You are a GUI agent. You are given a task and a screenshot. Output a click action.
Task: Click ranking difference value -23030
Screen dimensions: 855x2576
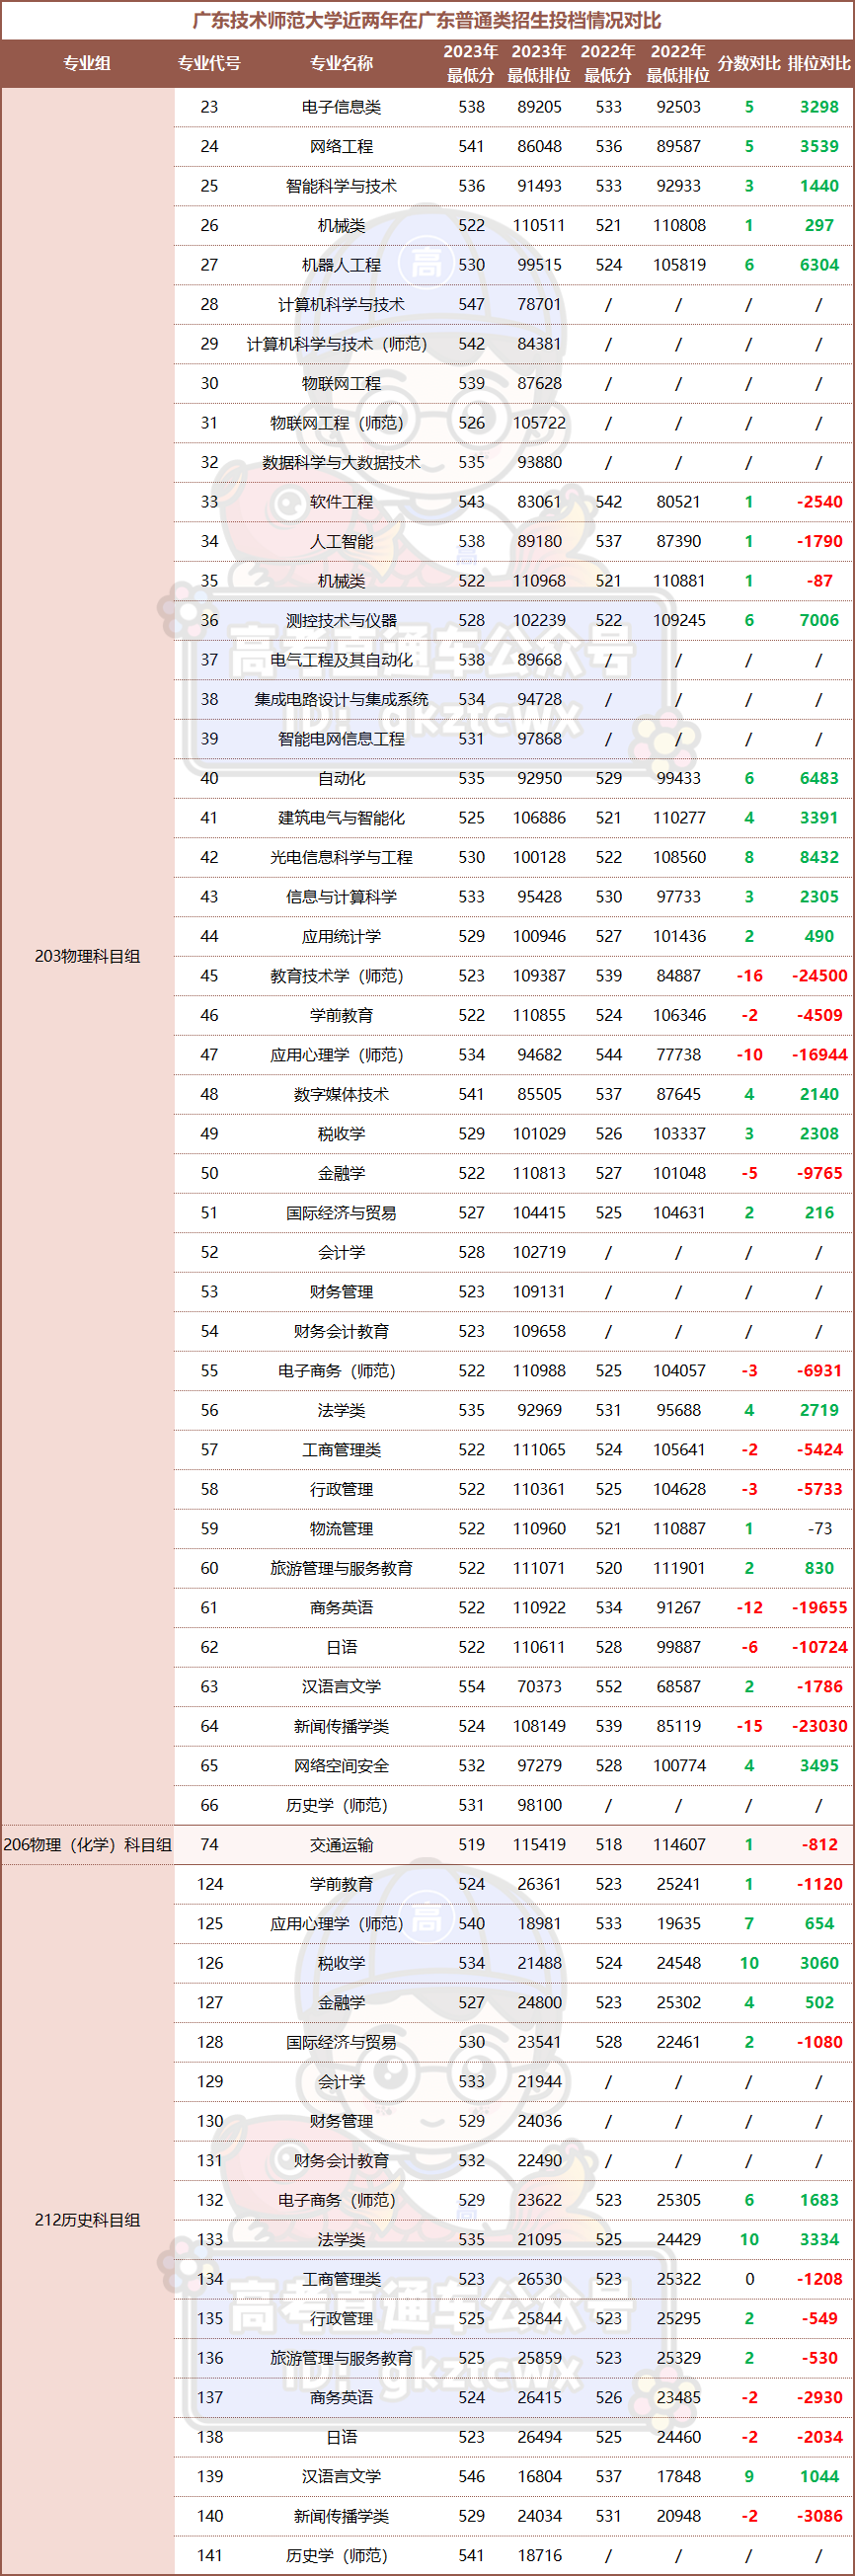point(819,1726)
